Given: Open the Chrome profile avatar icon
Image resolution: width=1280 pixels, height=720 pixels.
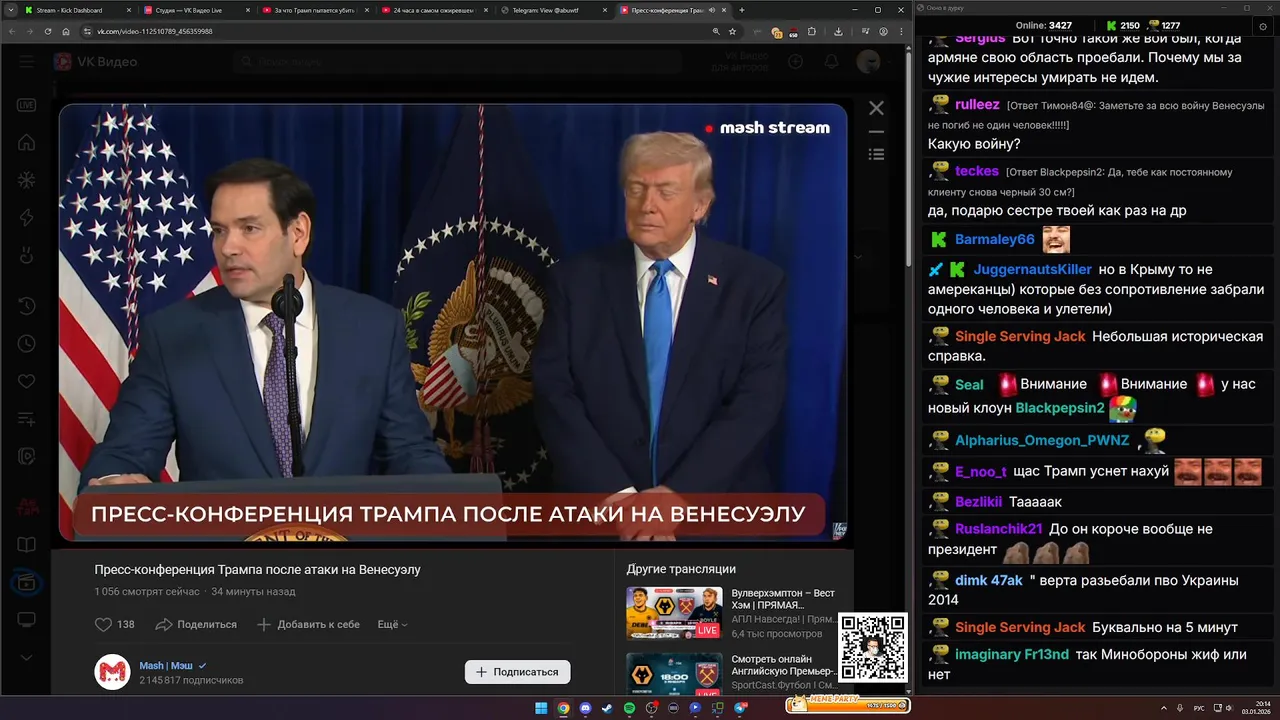Looking at the screenshot, I should [883, 31].
